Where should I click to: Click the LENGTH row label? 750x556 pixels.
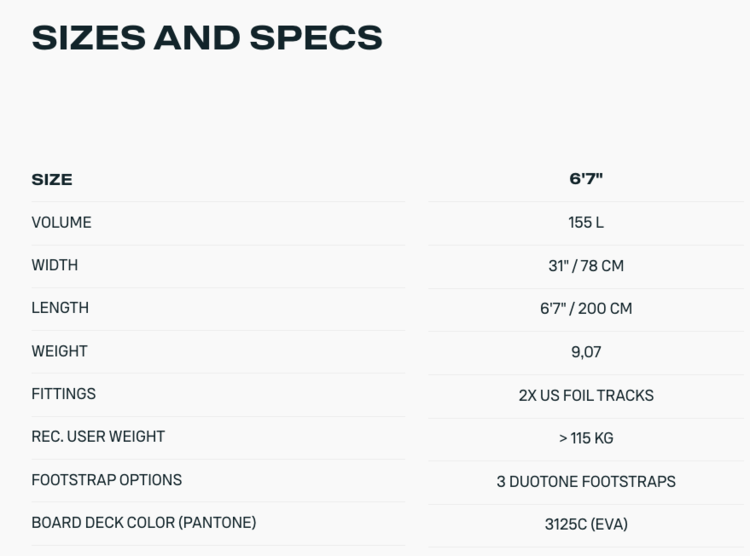click(x=60, y=308)
